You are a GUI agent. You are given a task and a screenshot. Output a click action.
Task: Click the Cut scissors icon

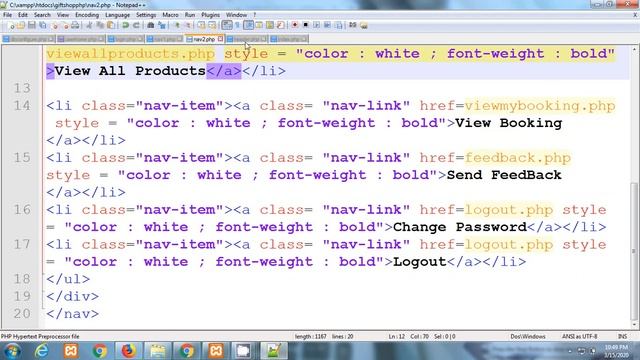pos(89,25)
